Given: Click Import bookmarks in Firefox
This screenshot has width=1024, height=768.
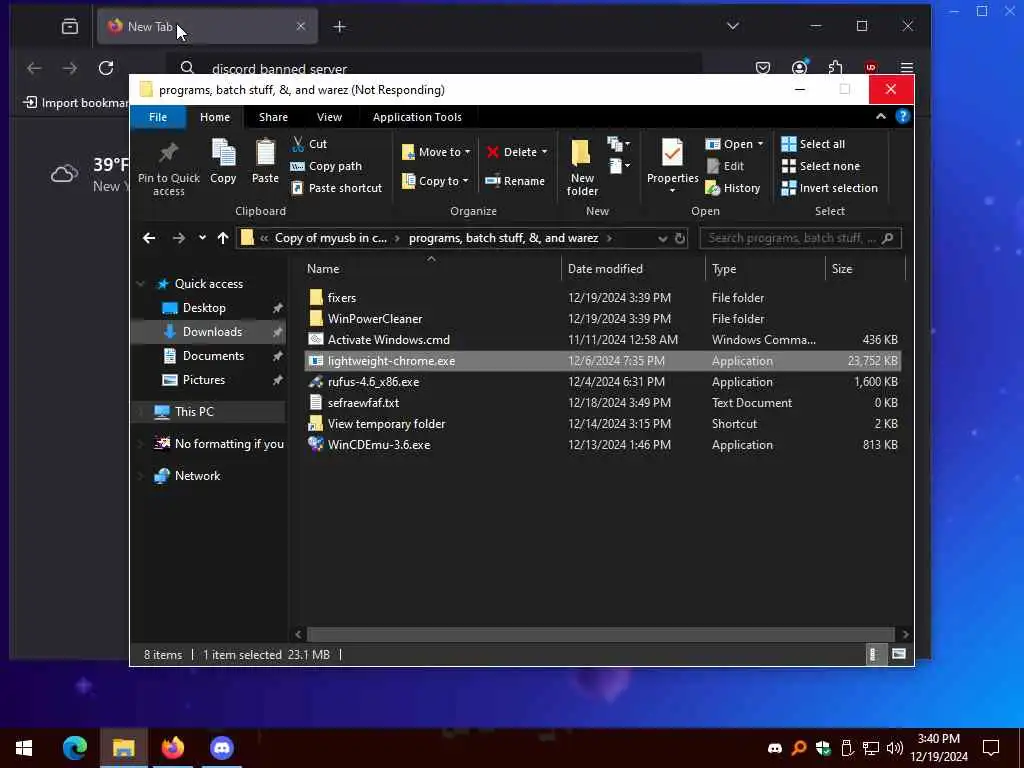Looking at the screenshot, I should (x=75, y=103).
